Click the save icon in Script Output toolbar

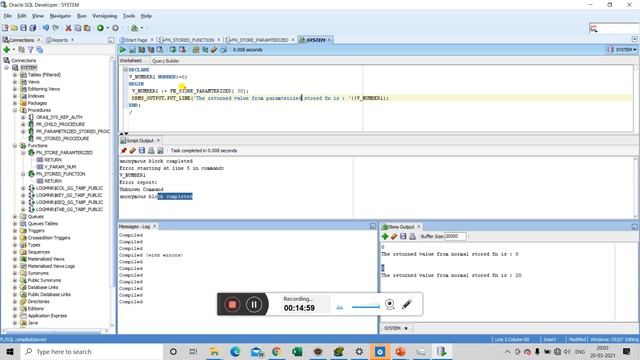click(x=142, y=151)
